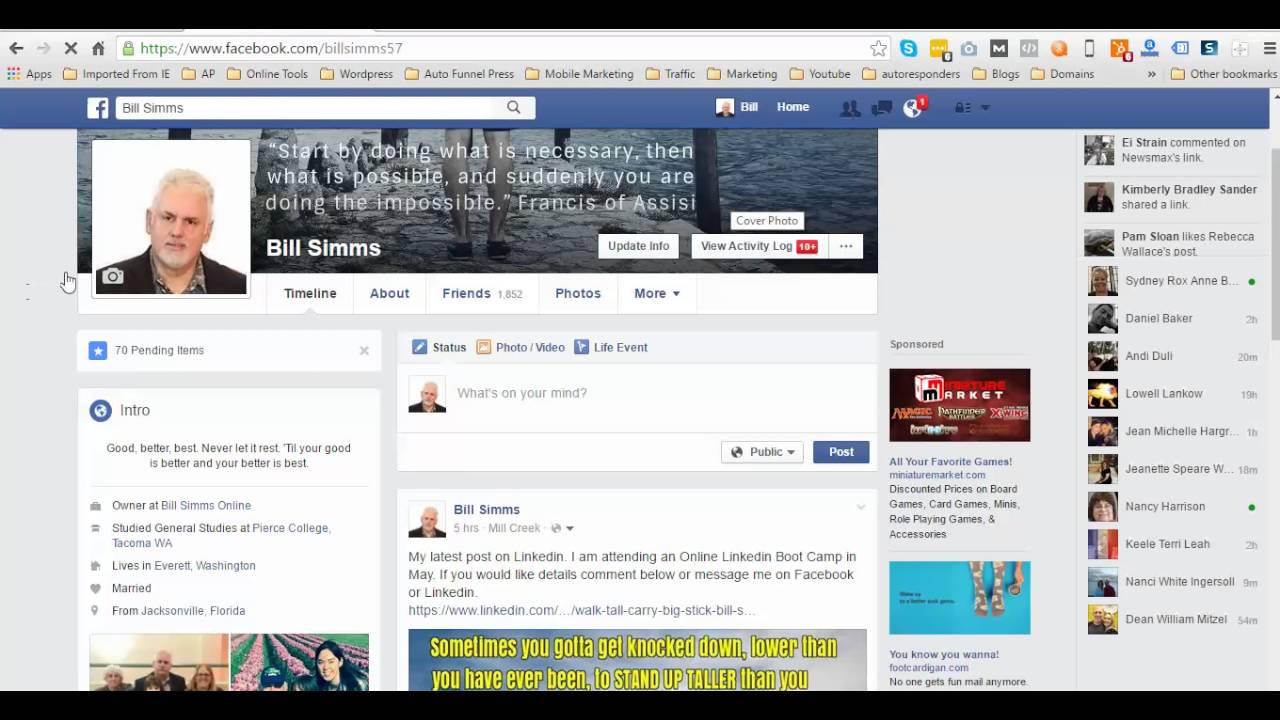
Task: Bookmark page with star icon
Action: (x=878, y=48)
